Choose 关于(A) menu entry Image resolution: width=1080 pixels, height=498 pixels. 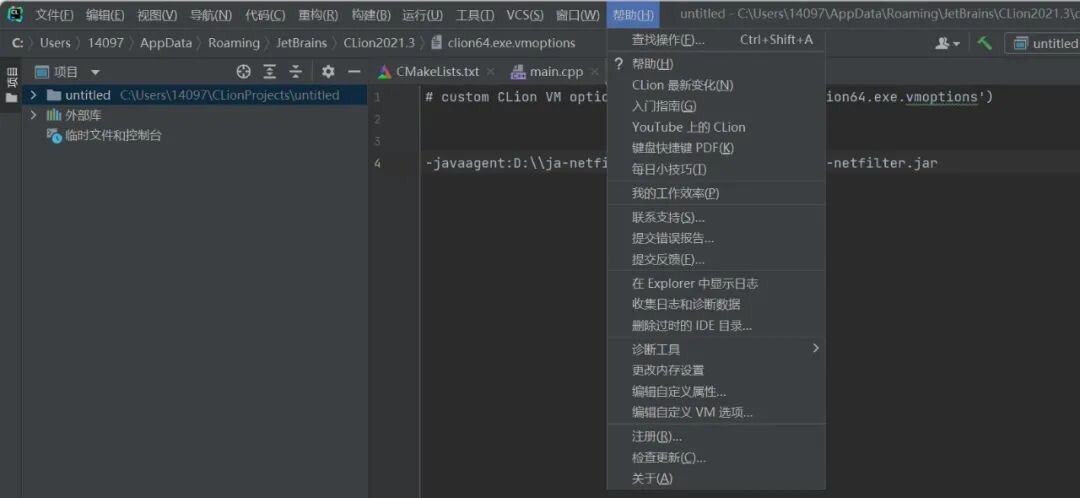(716, 479)
